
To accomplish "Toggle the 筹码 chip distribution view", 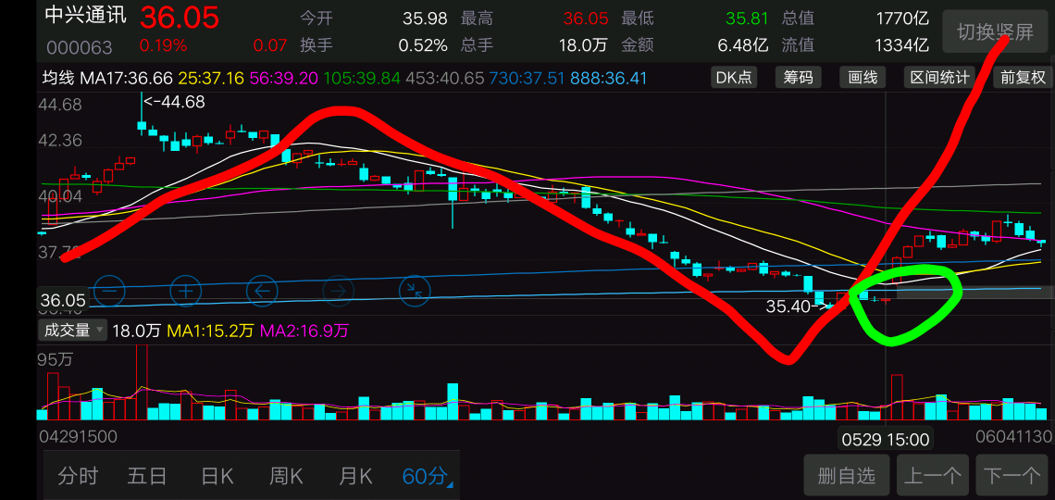I will pyautogui.click(x=798, y=77).
